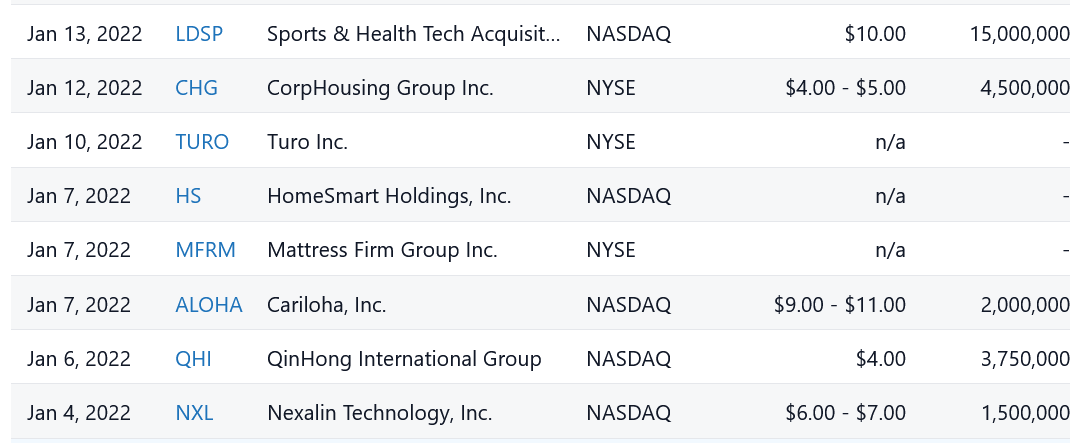Open the HS ticker link
This screenshot has height=443, width=1092.
[x=188, y=196]
